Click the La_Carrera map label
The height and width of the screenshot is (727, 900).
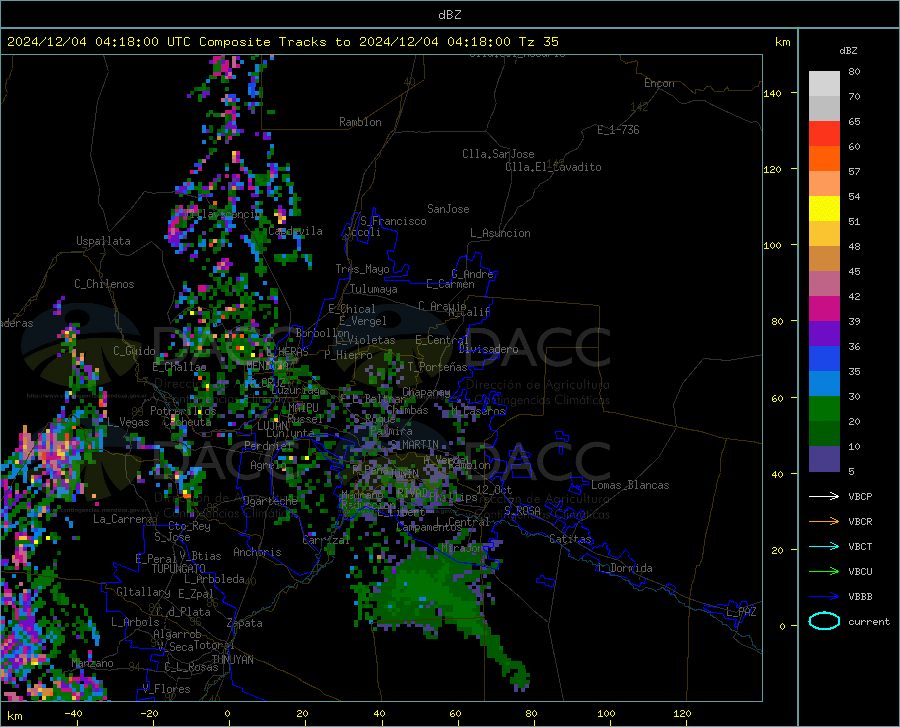[x=123, y=519]
